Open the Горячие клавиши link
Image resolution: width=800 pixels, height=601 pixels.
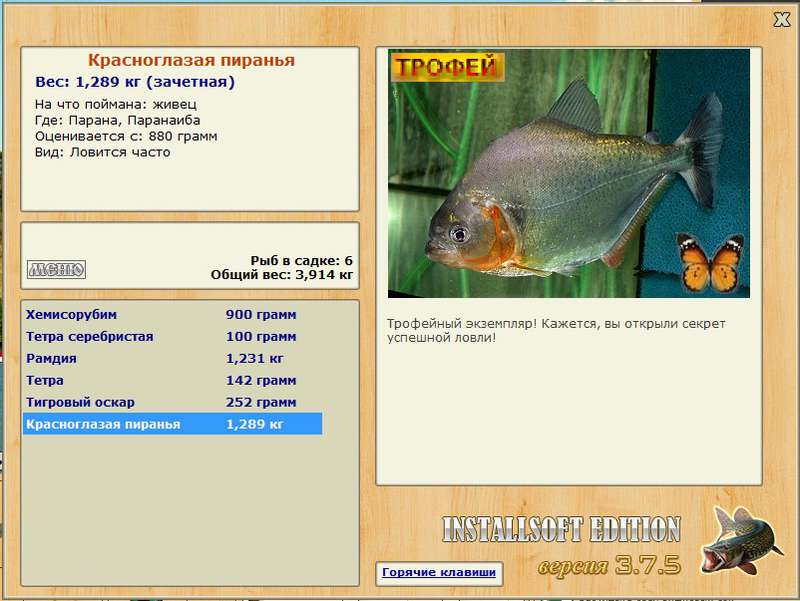tap(439, 572)
